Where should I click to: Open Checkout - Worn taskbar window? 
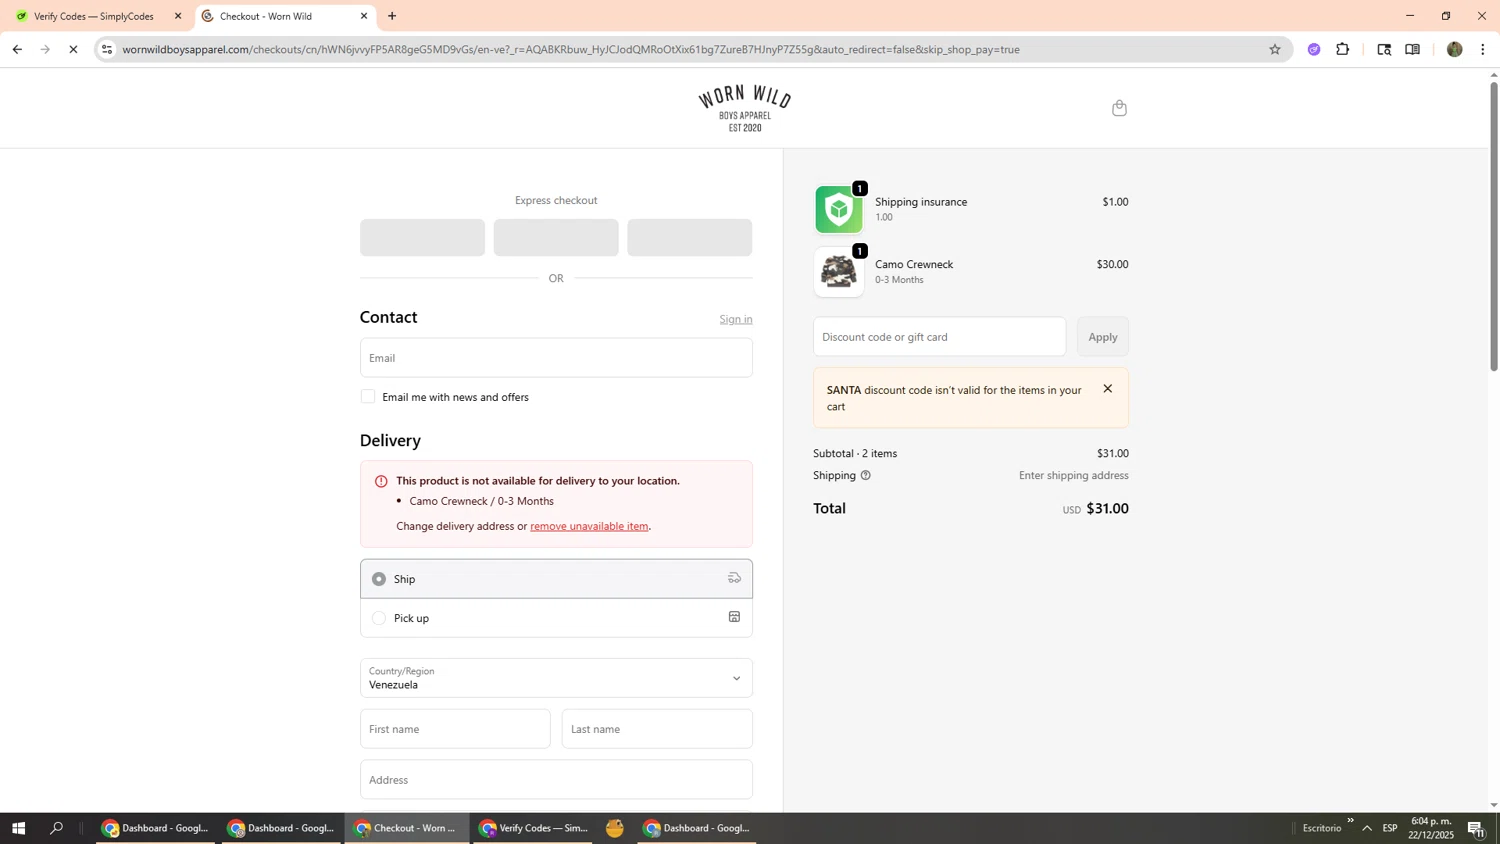[x=407, y=828]
